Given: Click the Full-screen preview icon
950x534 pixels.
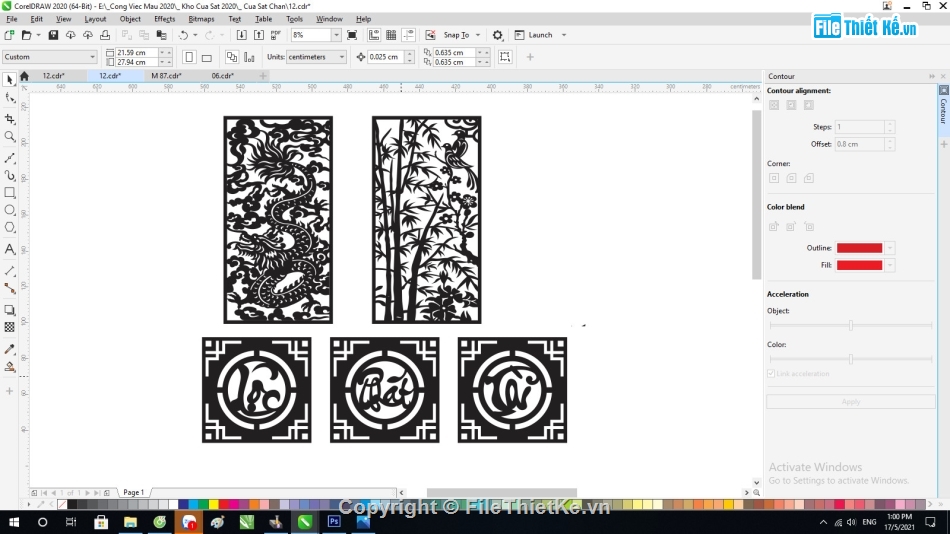Looking at the screenshot, I should click(x=352, y=35).
